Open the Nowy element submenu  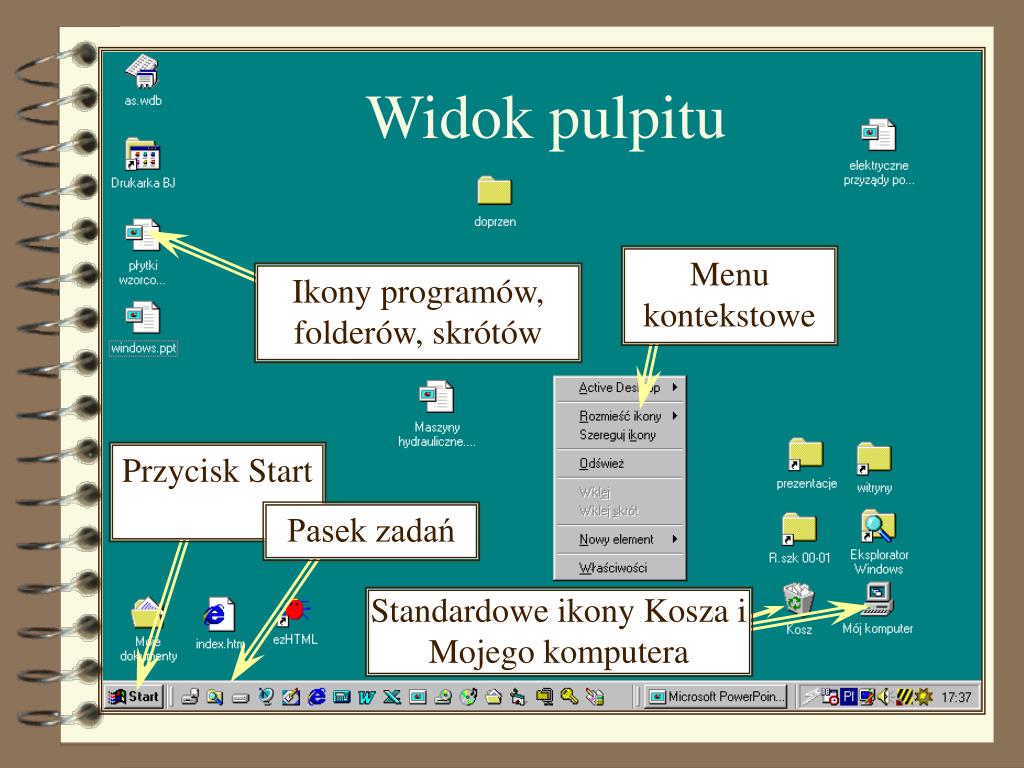pos(620,539)
